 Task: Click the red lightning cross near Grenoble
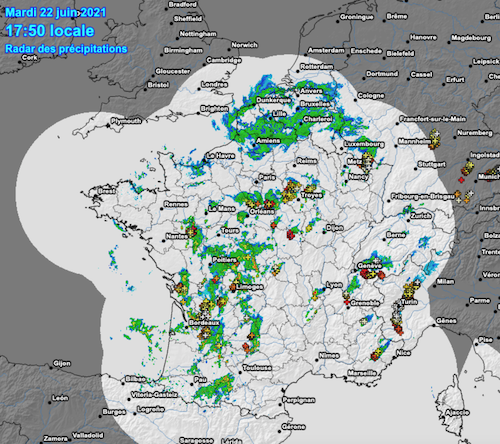tap(347, 302)
